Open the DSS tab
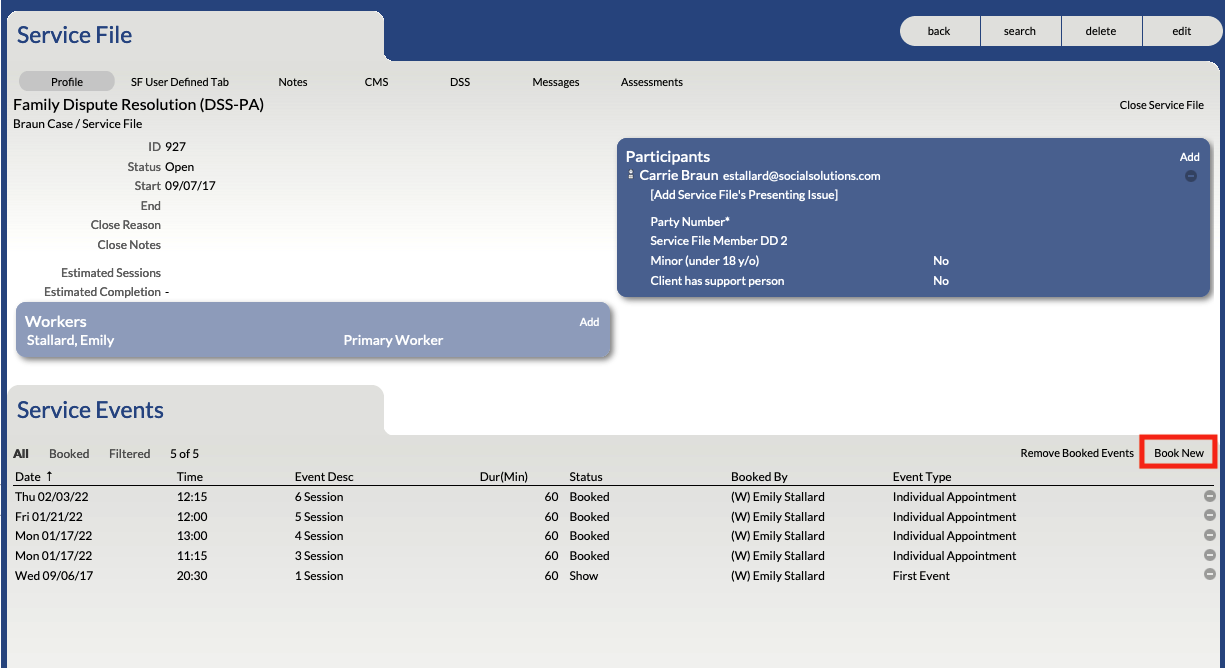The image size is (1225, 668). coord(460,82)
